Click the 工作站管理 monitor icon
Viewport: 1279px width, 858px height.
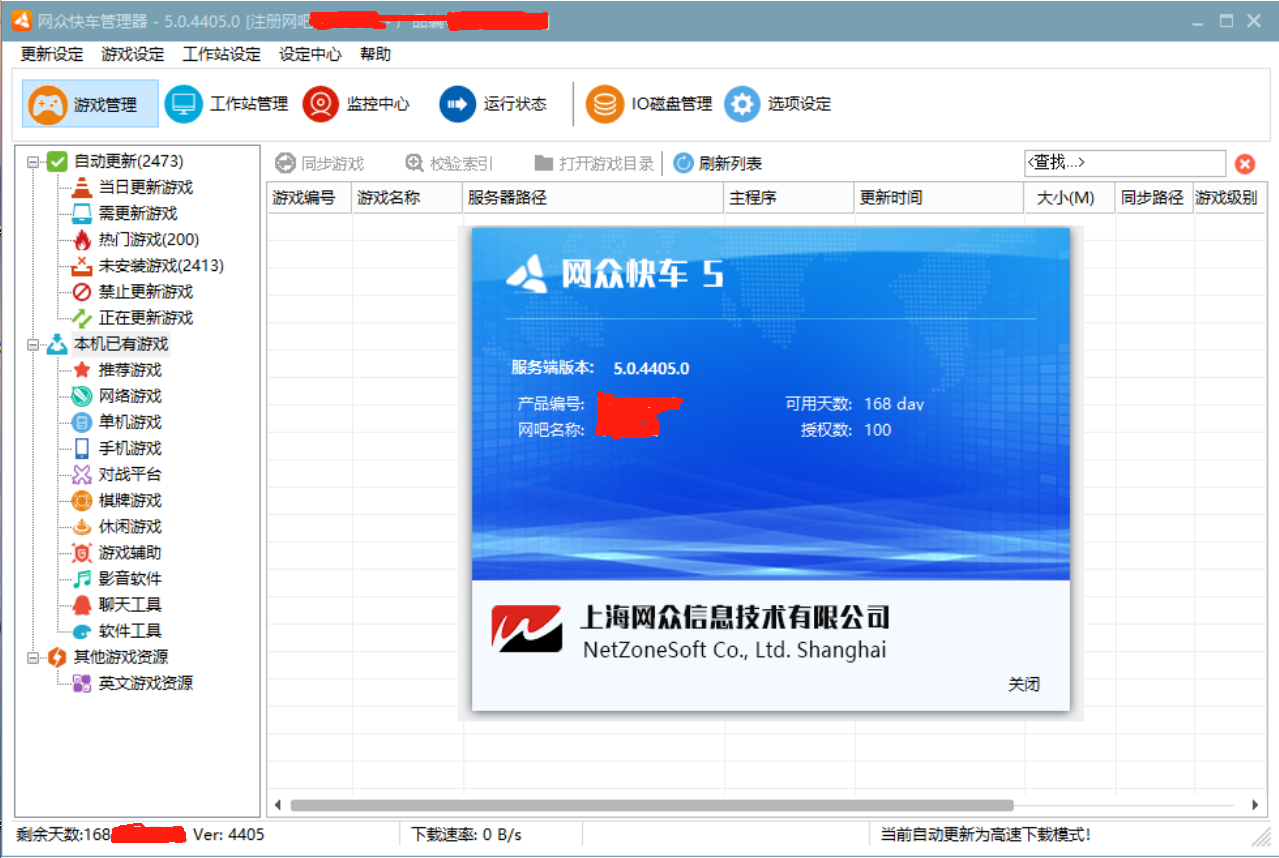pyautogui.click(x=183, y=104)
